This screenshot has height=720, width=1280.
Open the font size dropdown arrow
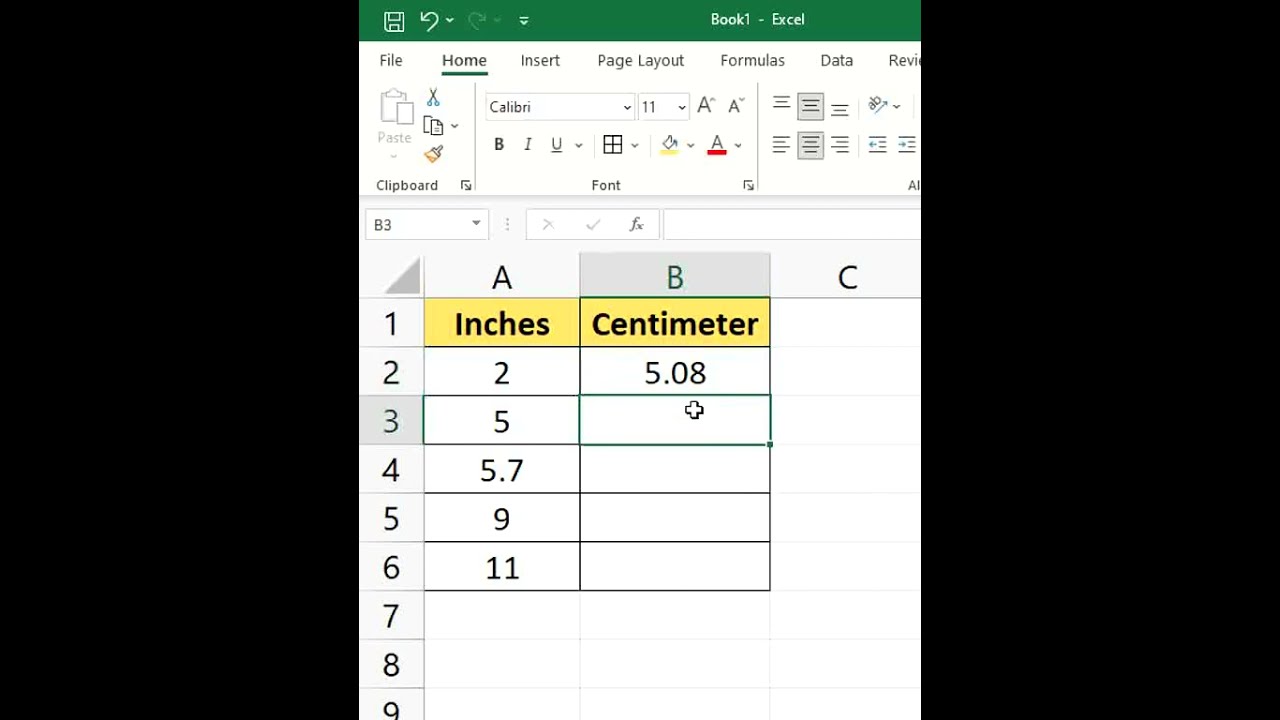pyautogui.click(x=682, y=107)
